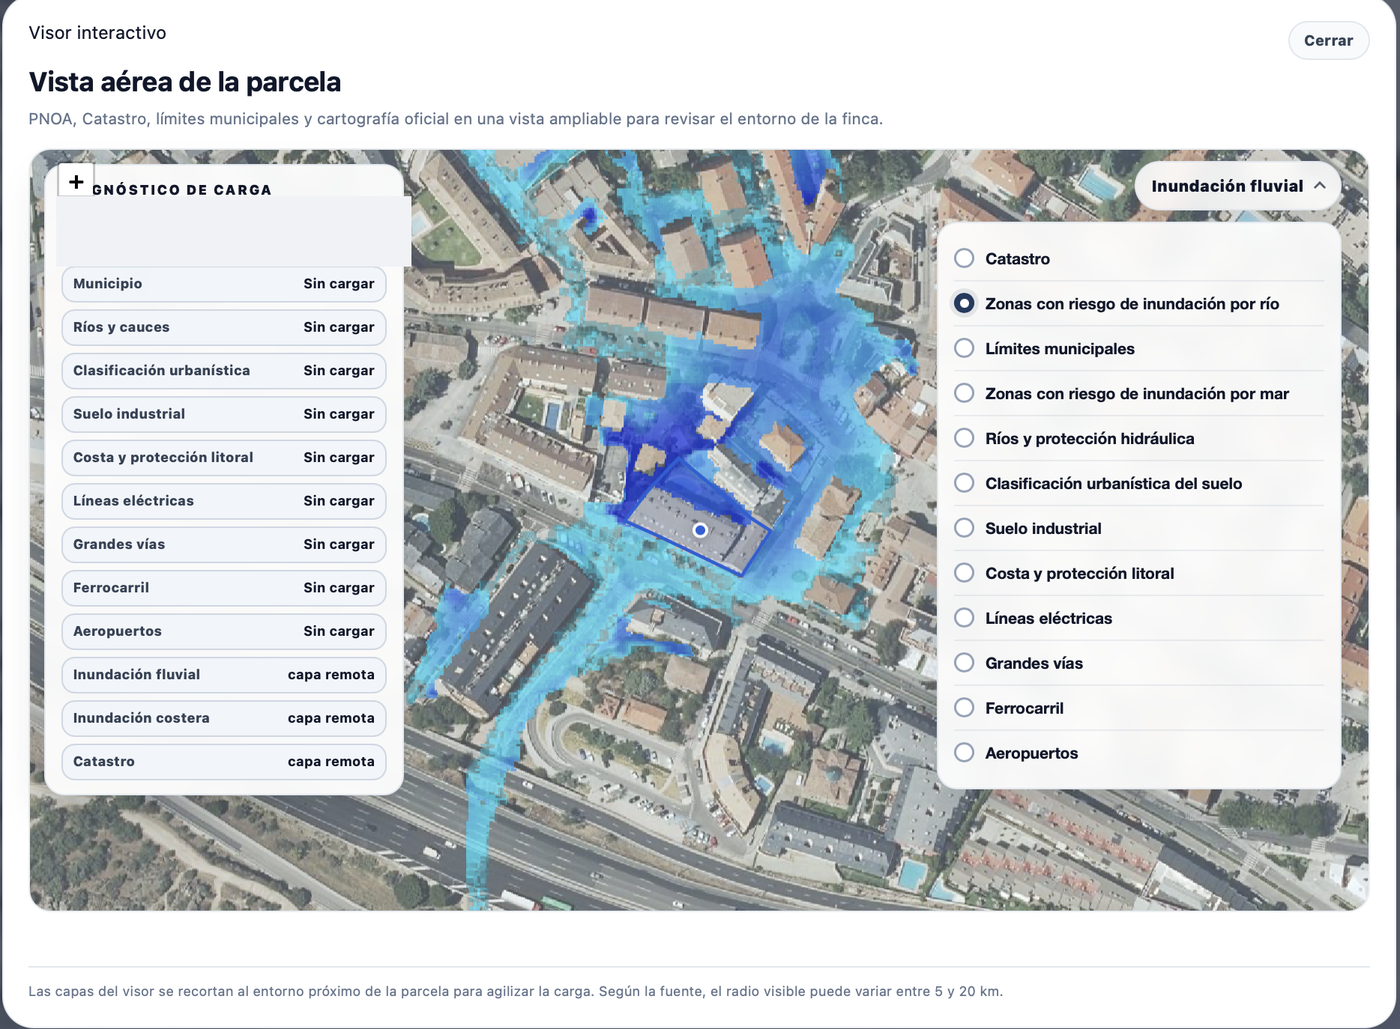The image size is (1400, 1029).
Task: Click Inundación costera capa remota row
Action: pos(224,719)
